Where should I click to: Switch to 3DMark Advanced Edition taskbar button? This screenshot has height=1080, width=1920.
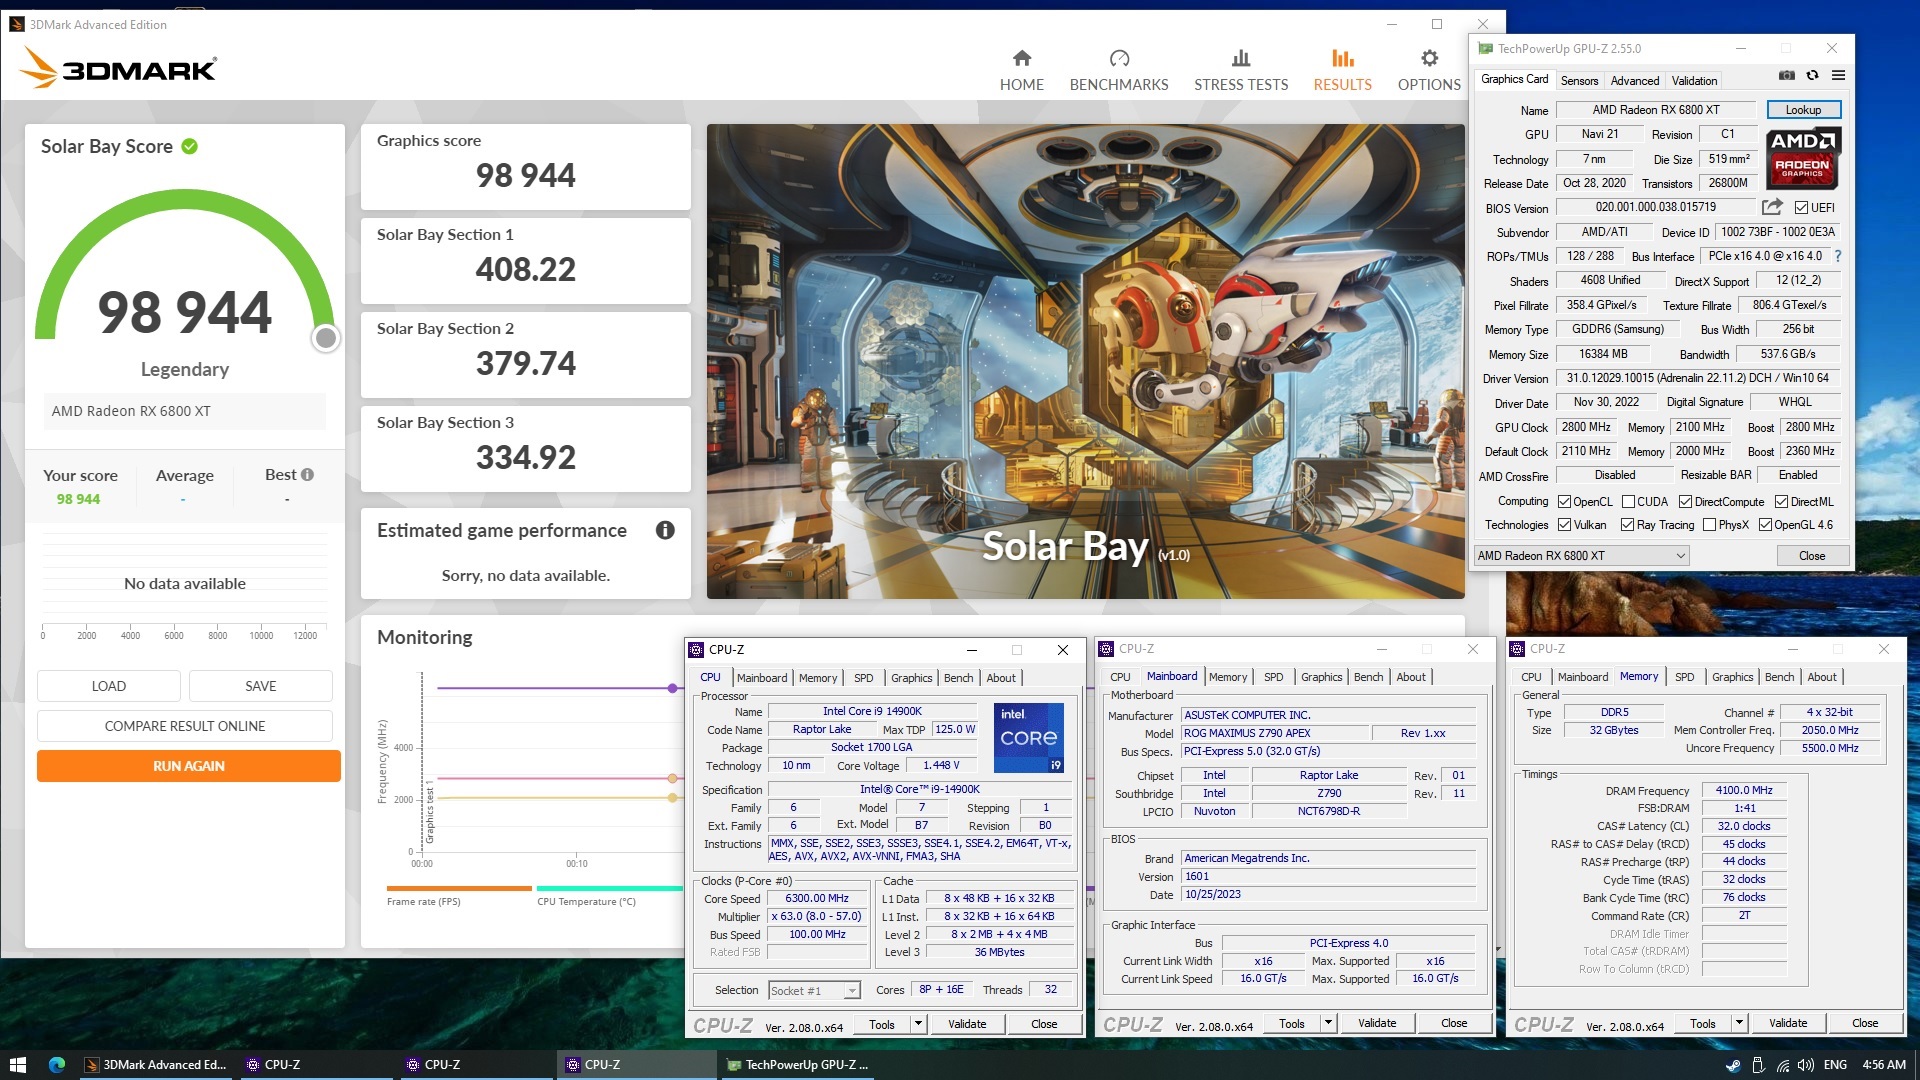(155, 1065)
